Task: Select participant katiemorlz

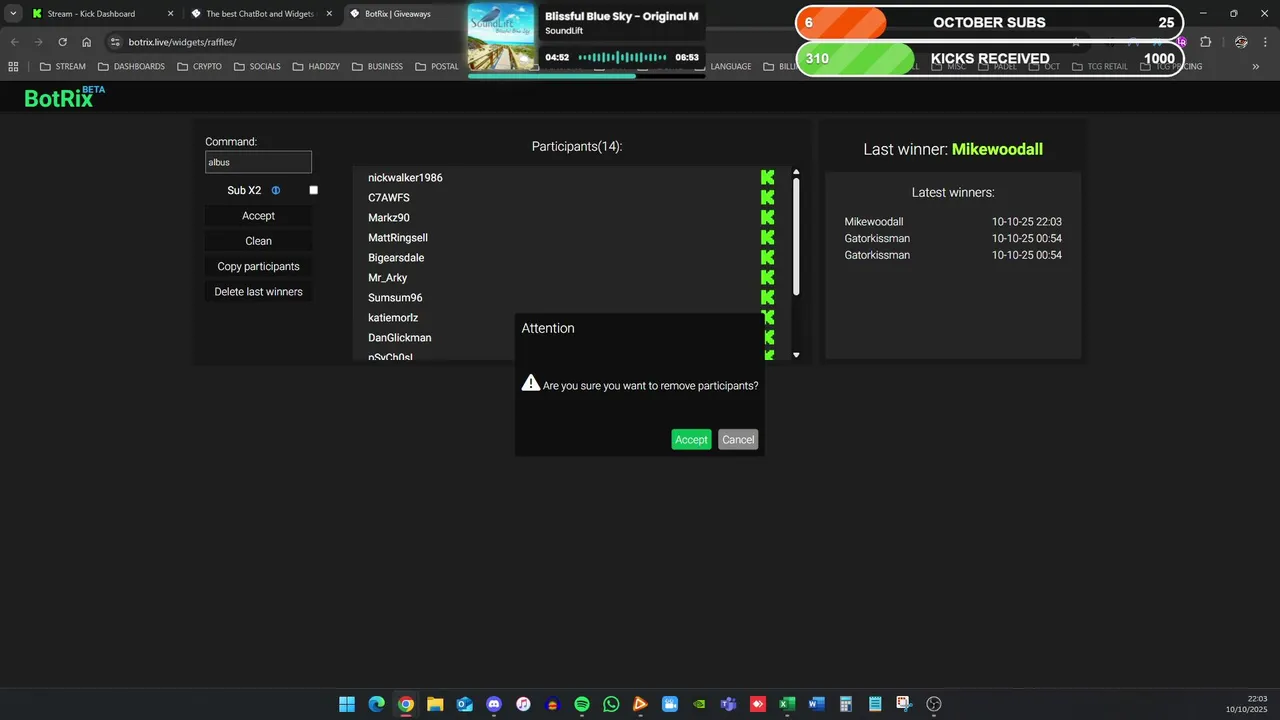Action: (393, 318)
